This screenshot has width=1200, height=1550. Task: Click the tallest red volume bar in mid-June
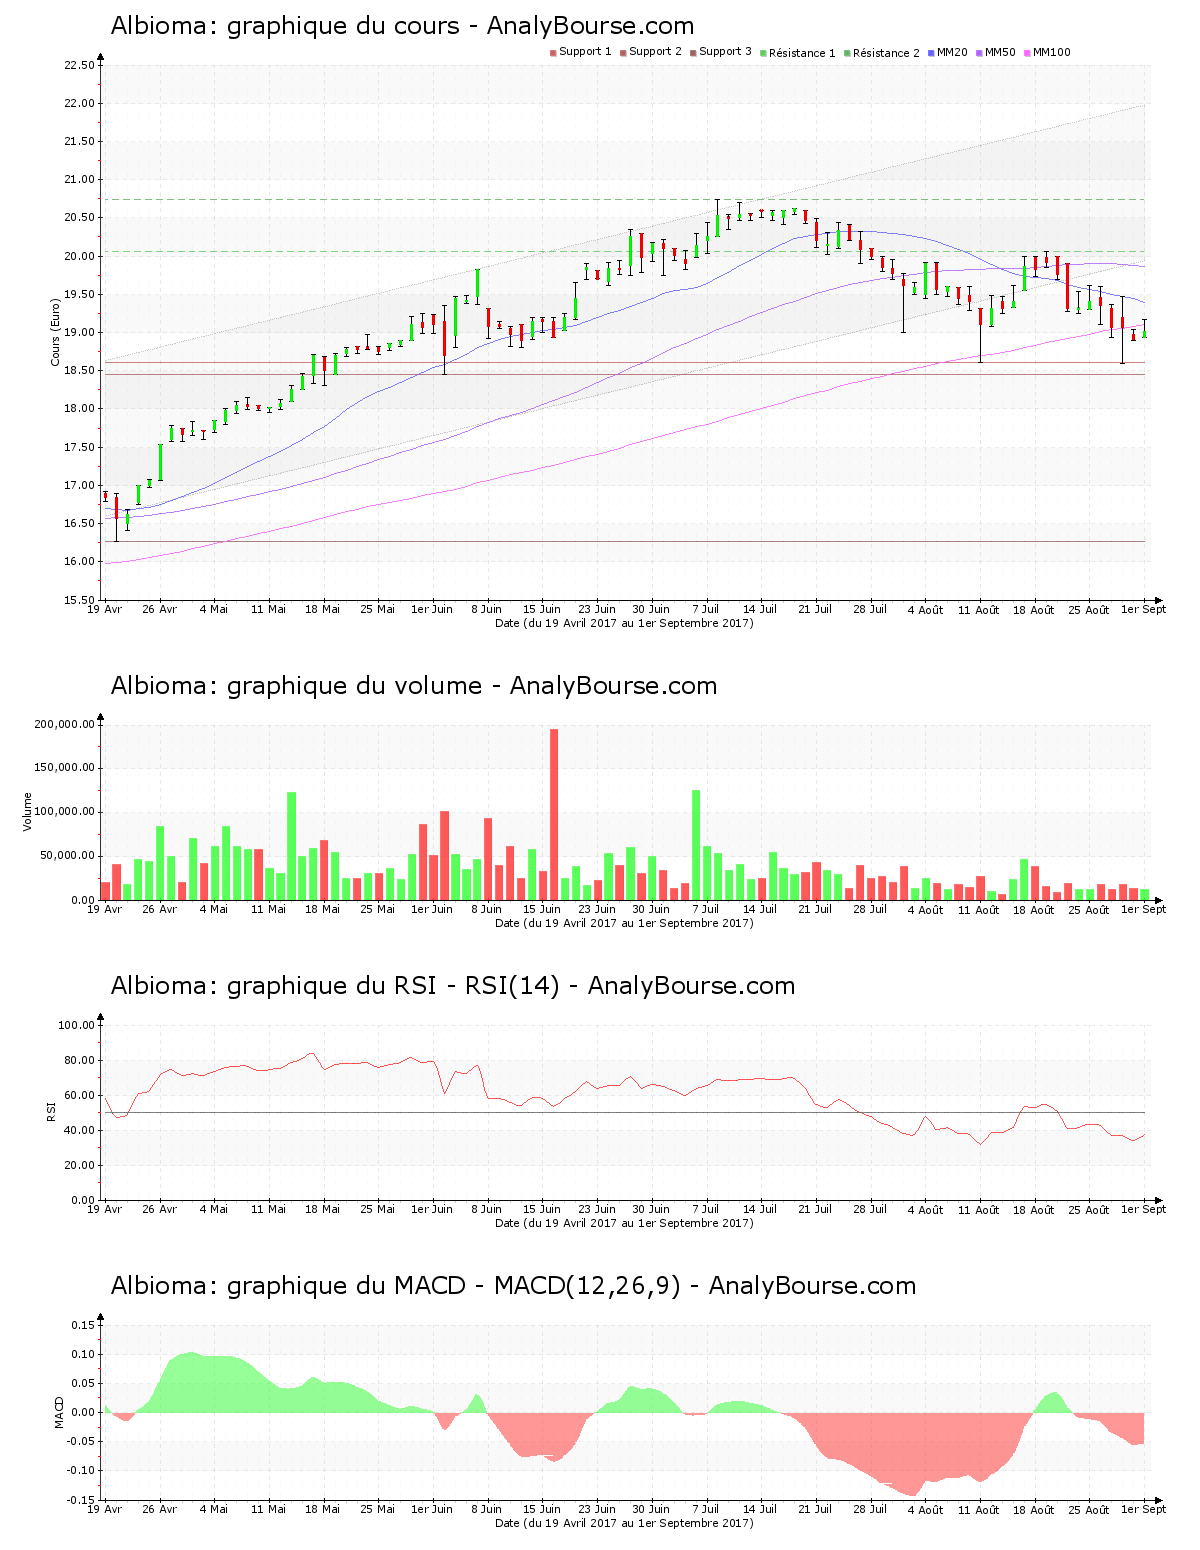click(x=554, y=814)
